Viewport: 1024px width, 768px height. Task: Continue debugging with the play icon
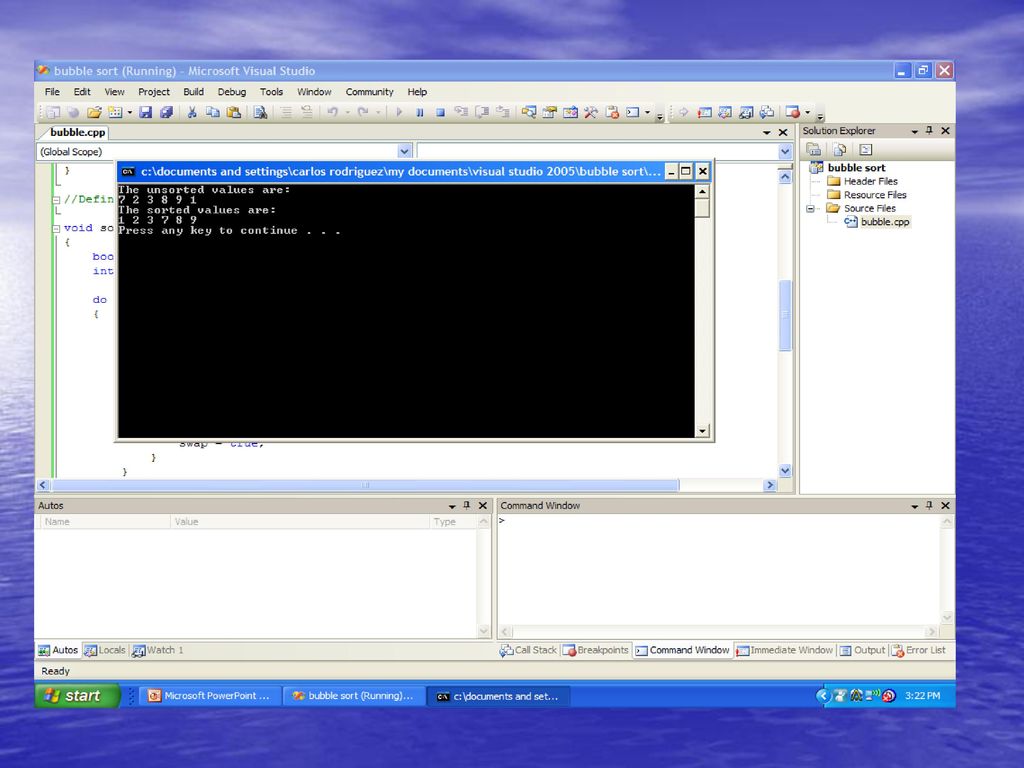(x=399, y=112)
